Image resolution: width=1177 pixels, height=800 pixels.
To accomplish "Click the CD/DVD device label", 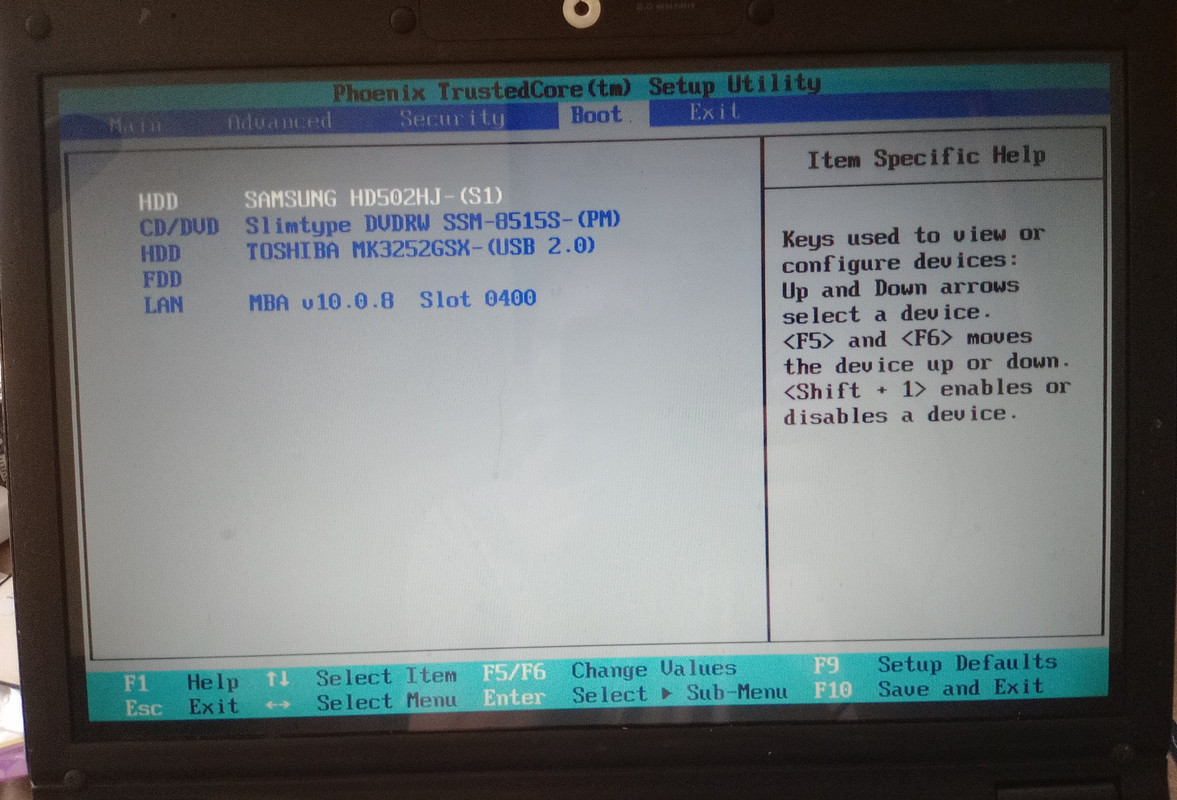I will point(179,227).
